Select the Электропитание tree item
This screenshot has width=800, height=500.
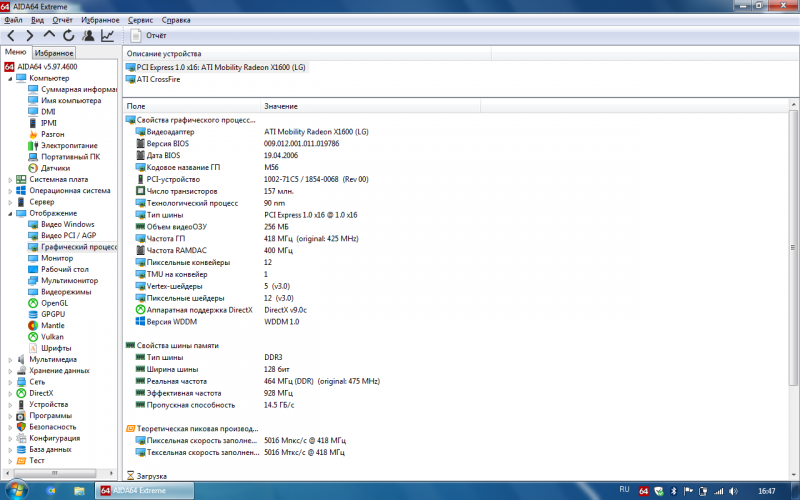[63, 145]
